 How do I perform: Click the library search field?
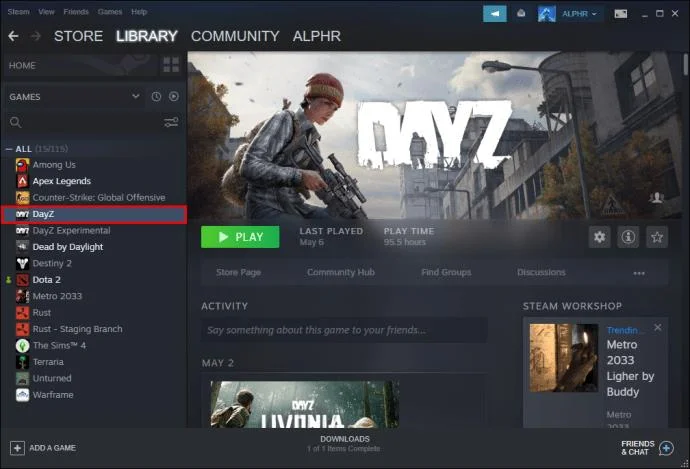[92, 122]
